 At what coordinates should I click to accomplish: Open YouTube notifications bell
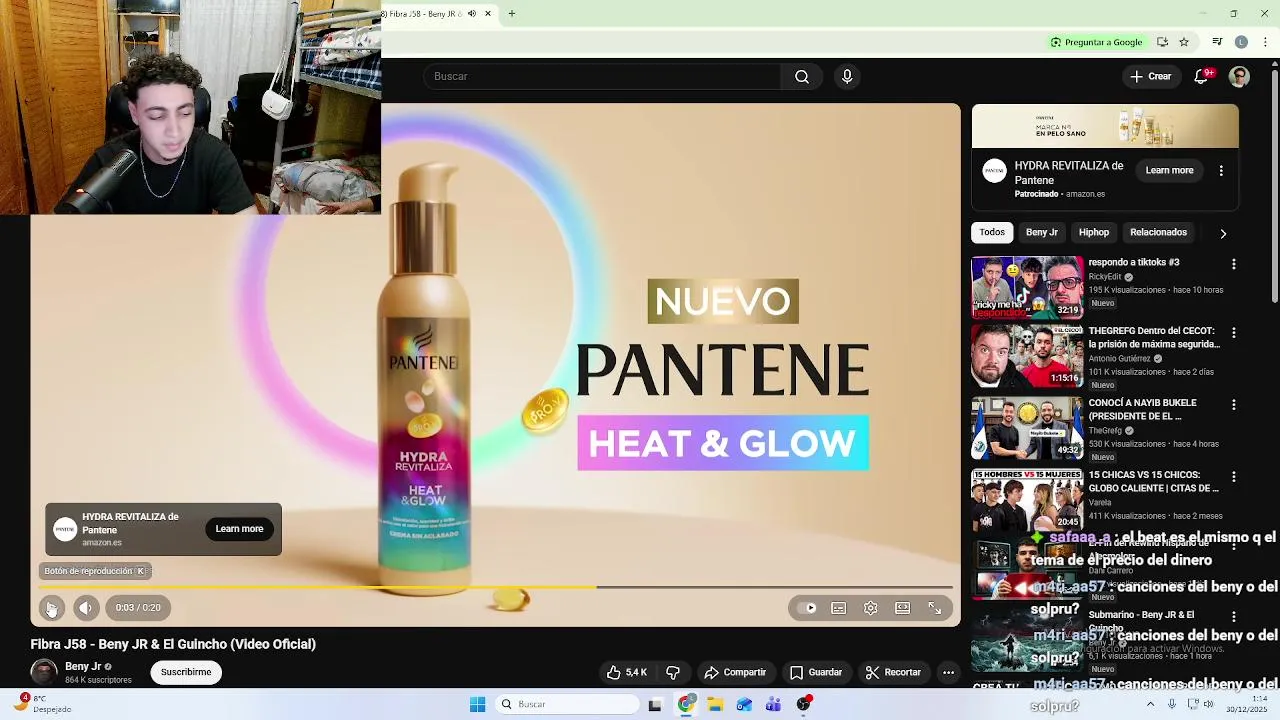pyautogui.click(x=1202, y=77)
